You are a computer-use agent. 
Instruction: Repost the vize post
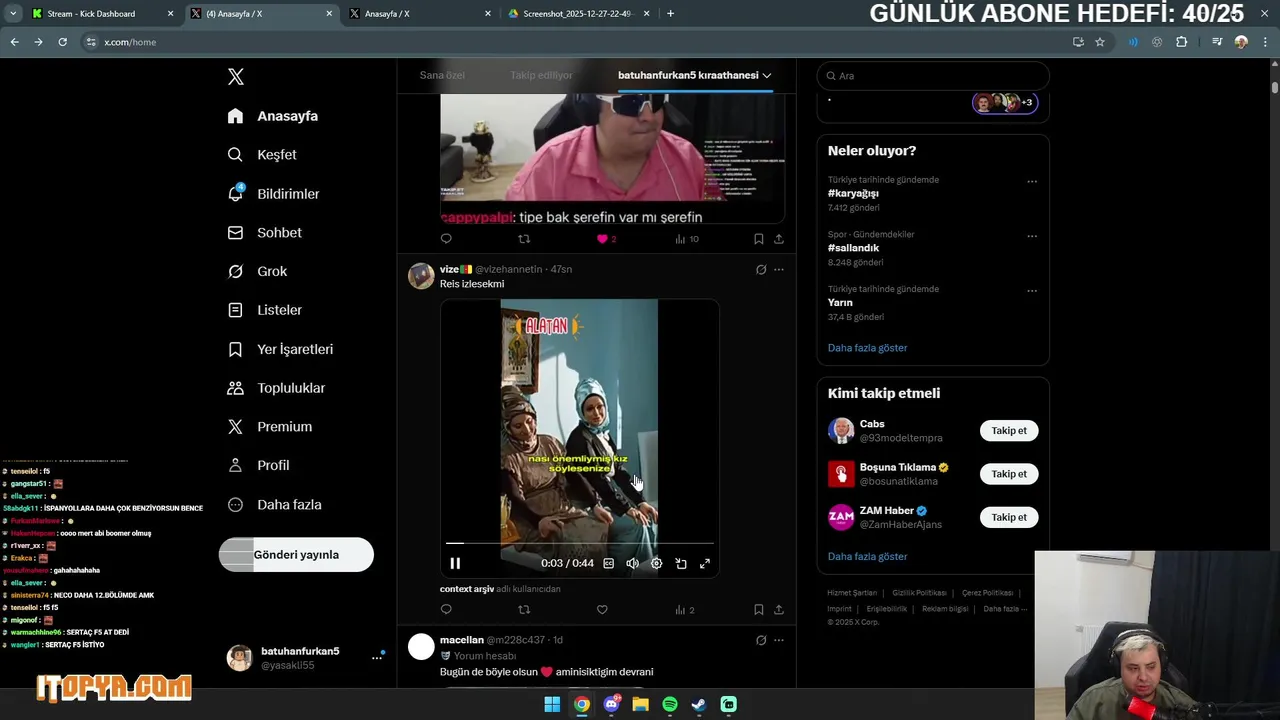coord(524,610)
